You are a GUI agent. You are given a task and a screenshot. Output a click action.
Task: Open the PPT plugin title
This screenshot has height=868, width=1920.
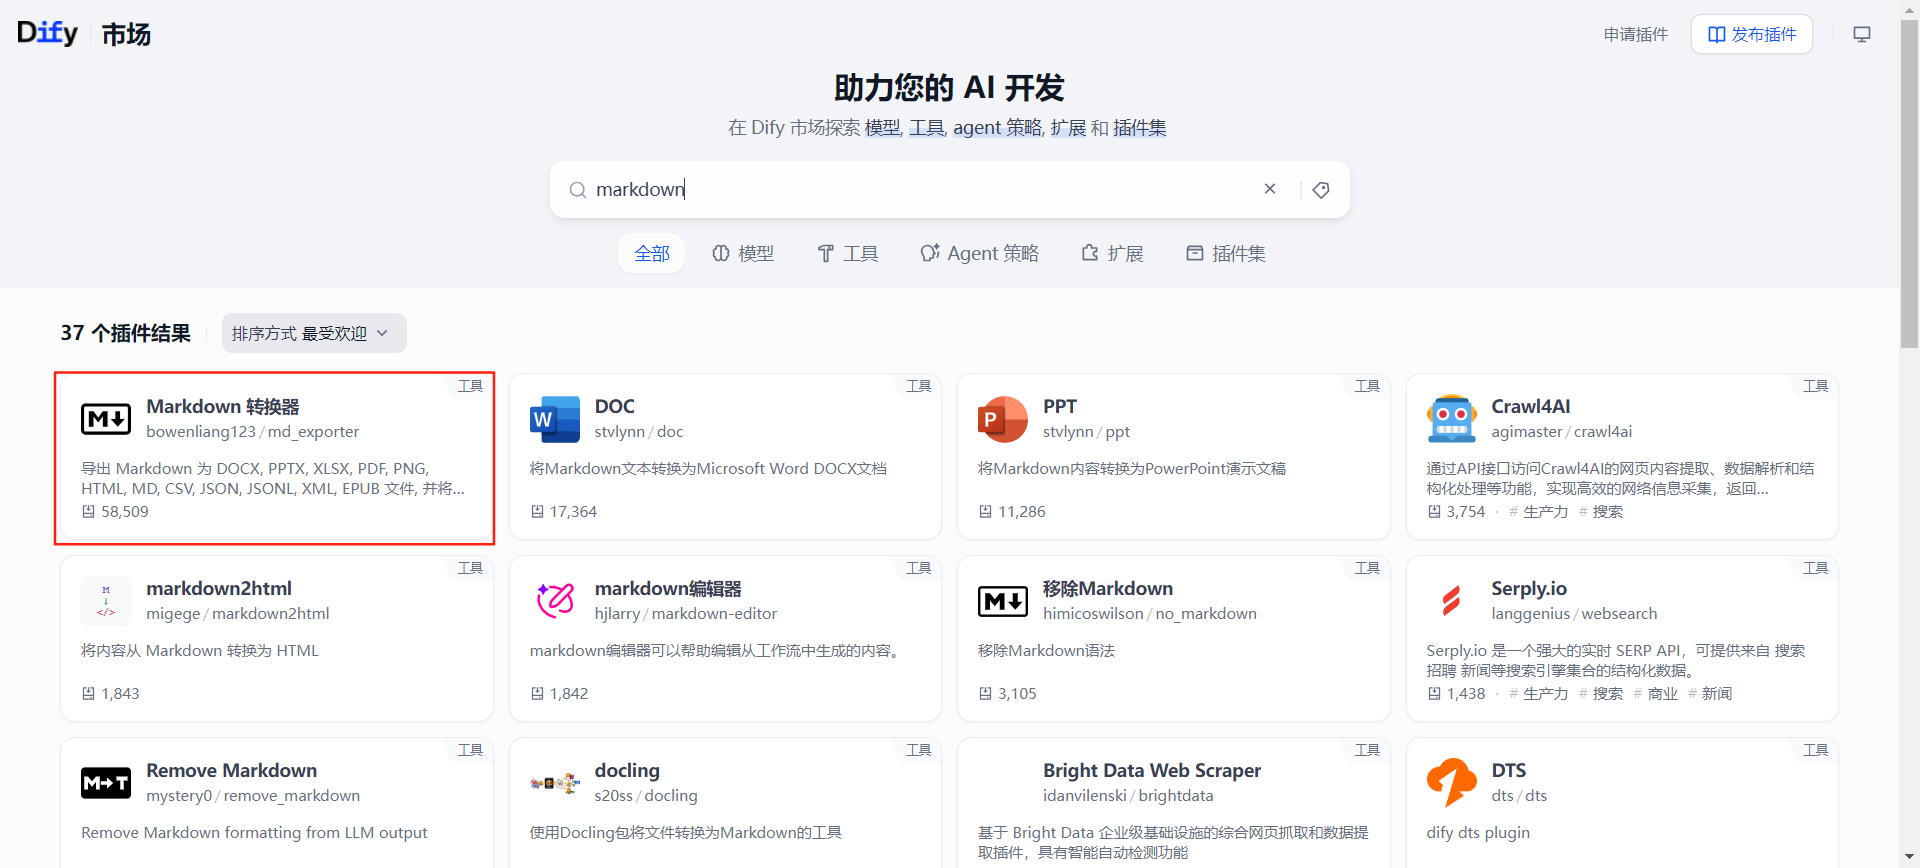tap(1060, 406)
